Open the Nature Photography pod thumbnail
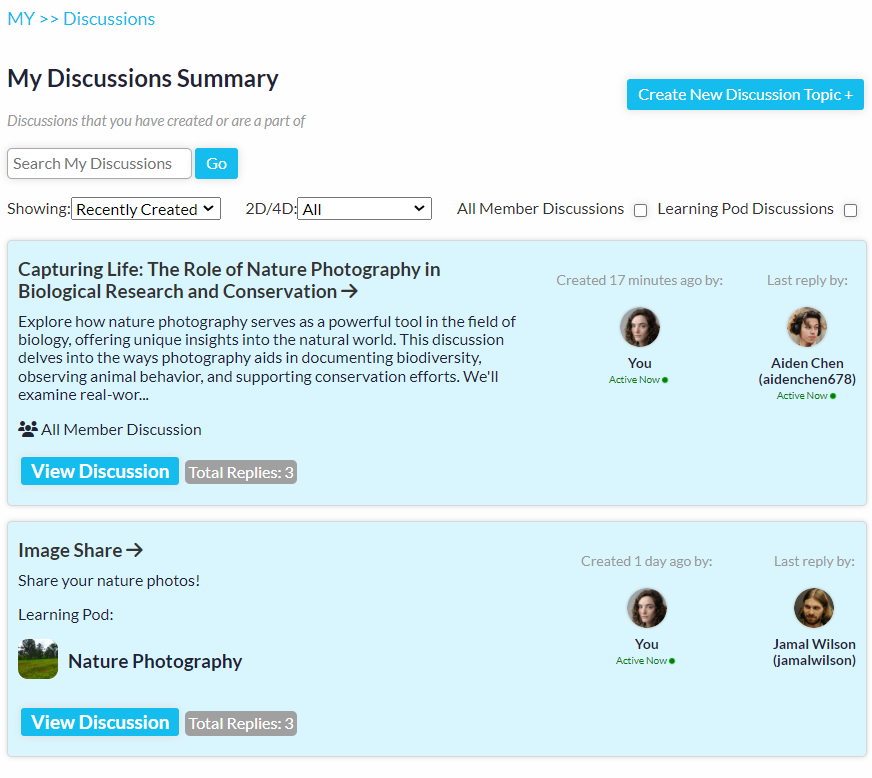The width and height of the screenshot is (872, 778). pyautogui.click(x=38, y=659)
